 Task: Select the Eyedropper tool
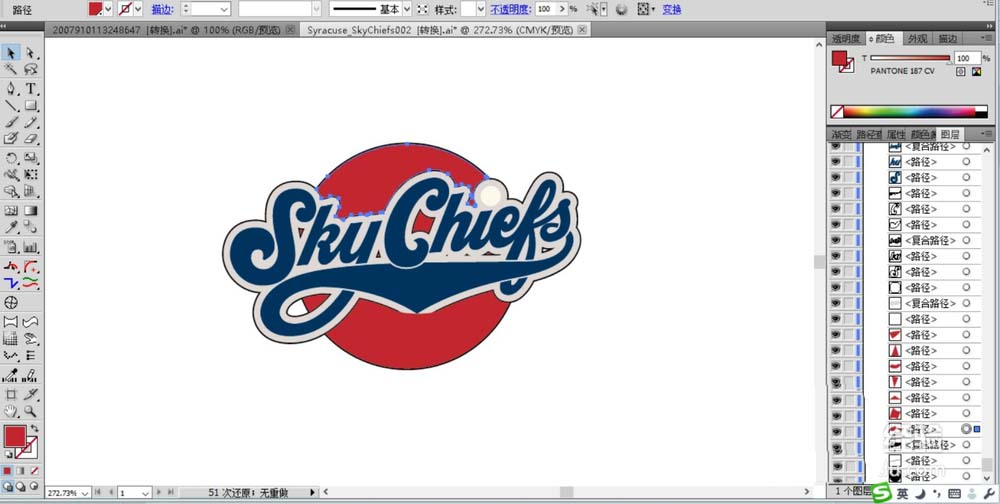click(x=11, y=227)
